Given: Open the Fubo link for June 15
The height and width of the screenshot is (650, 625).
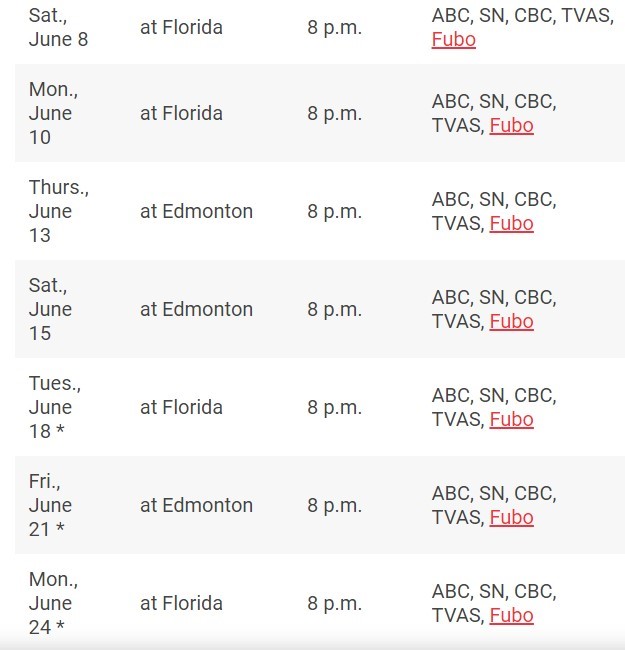Looking at the screenshot, I should click(511, 322).
